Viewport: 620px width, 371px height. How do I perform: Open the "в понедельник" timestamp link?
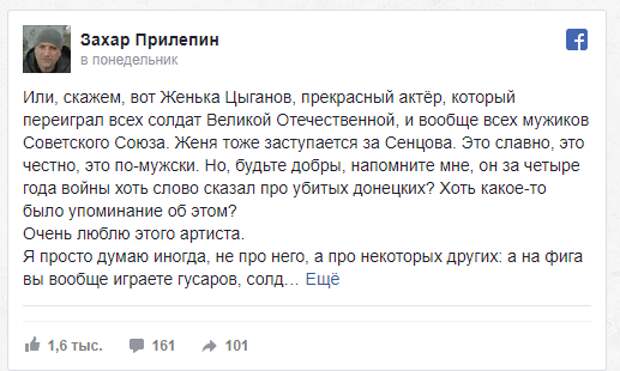coord(129,60)
